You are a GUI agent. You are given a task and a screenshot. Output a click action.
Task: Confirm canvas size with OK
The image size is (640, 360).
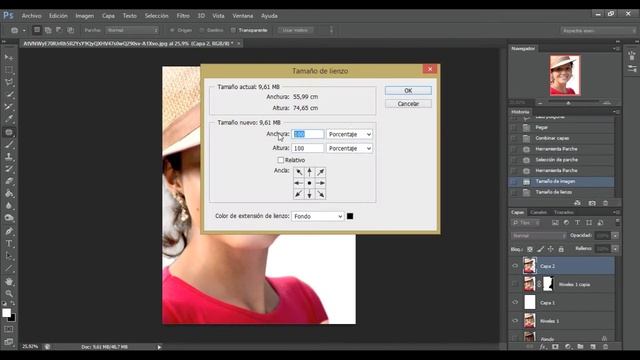(408, 91)
